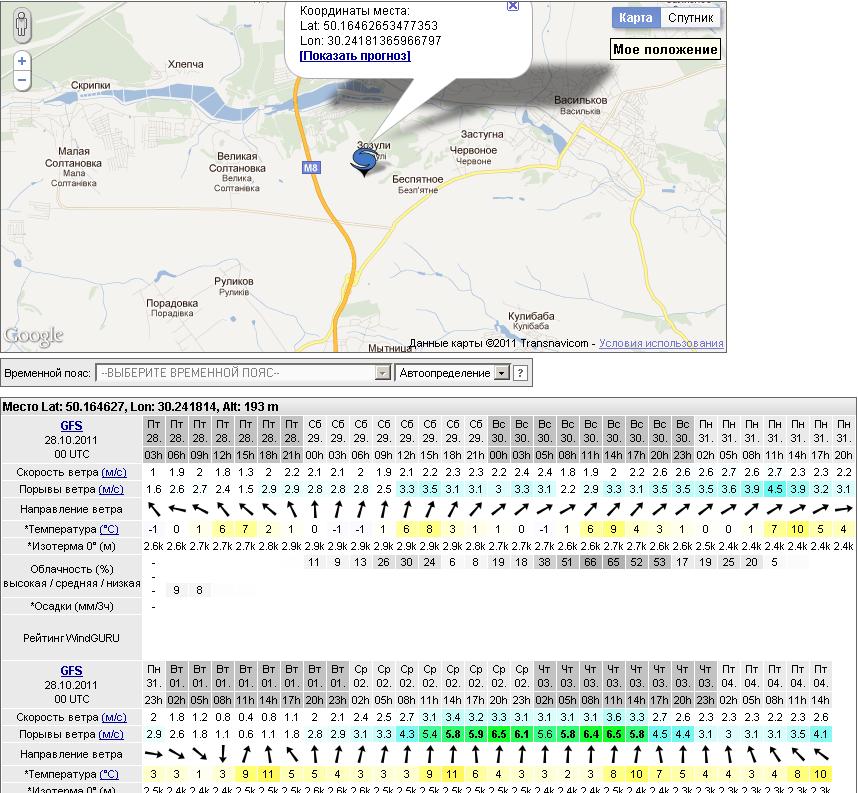Viewport: 858px width, 793px height.
Task: Change wind speed units м/с link
Action: (x=113, y=471)
